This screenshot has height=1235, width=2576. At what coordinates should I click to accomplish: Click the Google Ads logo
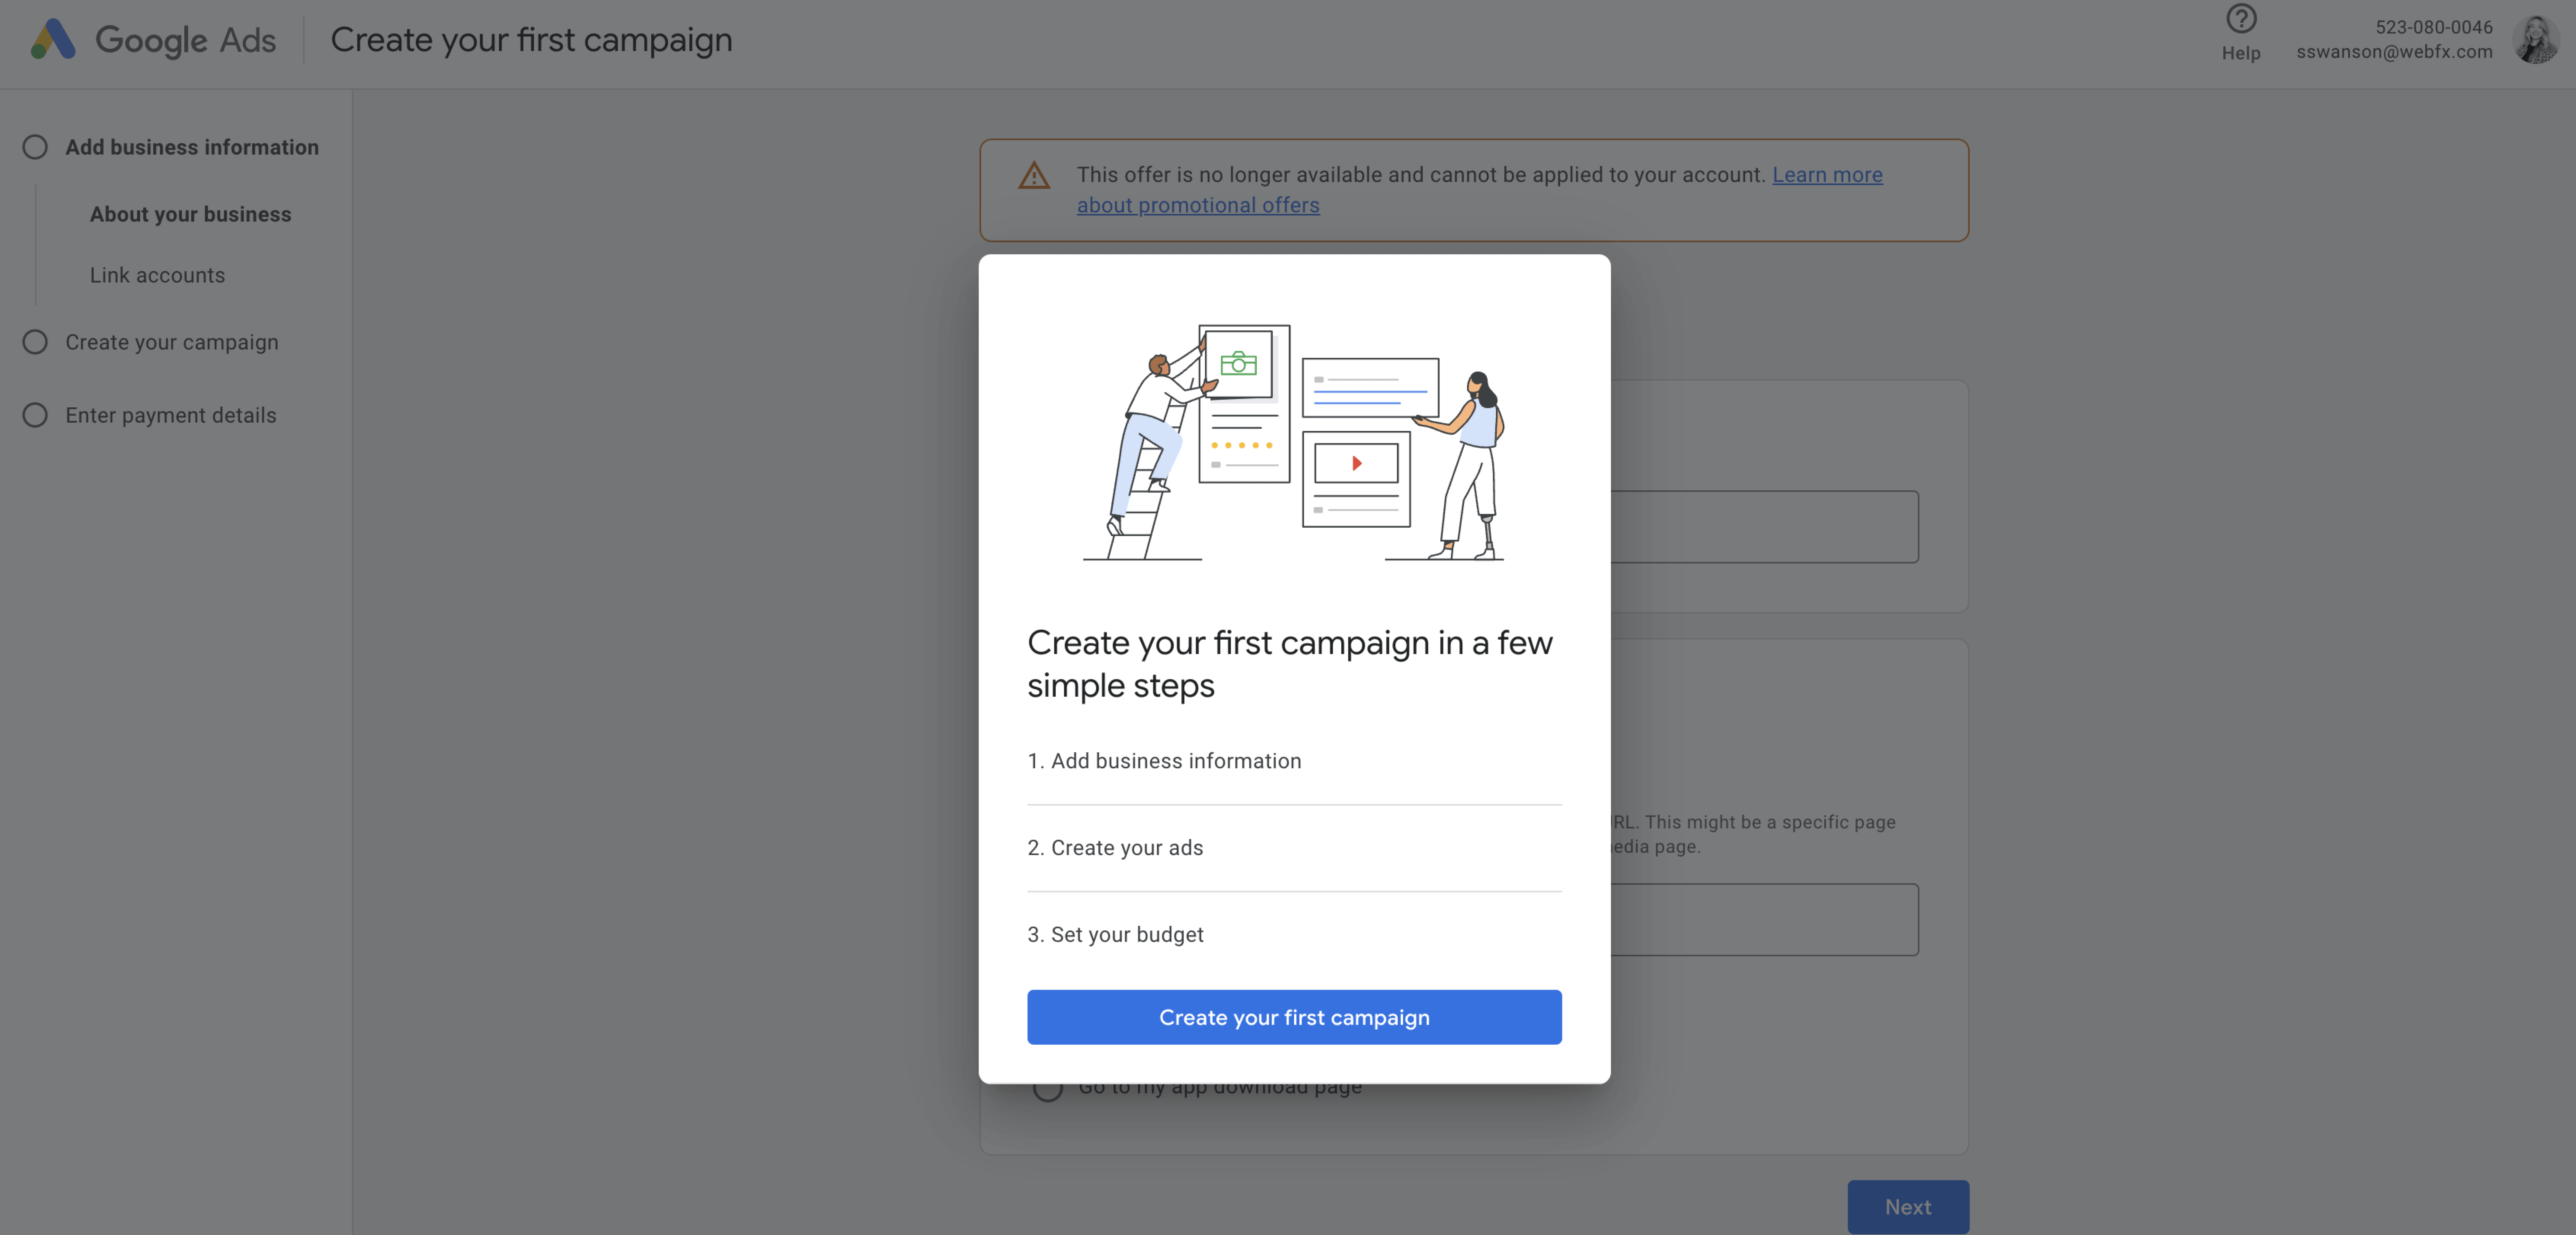[x=150, y=40]
